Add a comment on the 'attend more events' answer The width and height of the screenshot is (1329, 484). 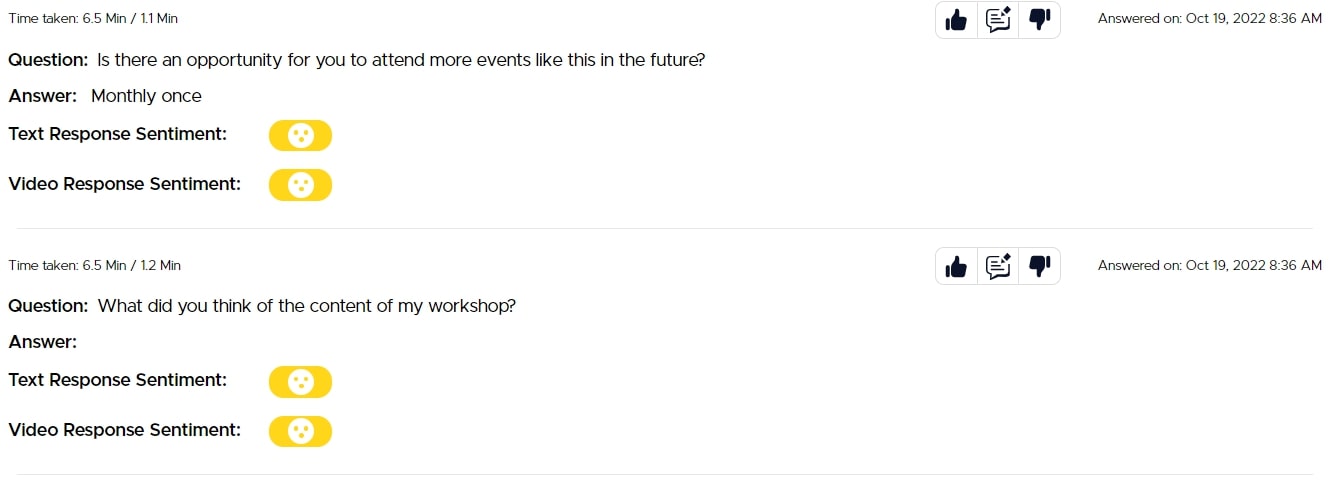[998, 20]
